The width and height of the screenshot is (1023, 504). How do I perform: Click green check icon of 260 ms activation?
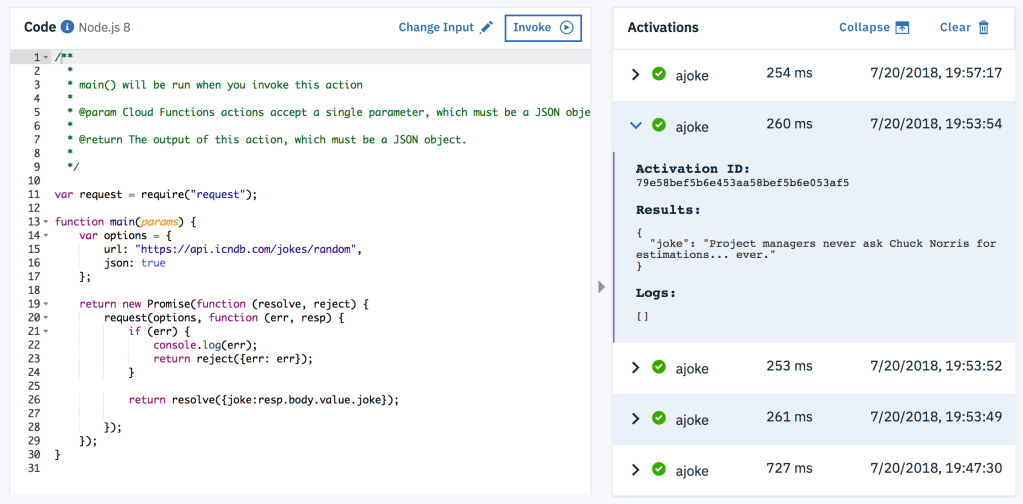(658, 125)
